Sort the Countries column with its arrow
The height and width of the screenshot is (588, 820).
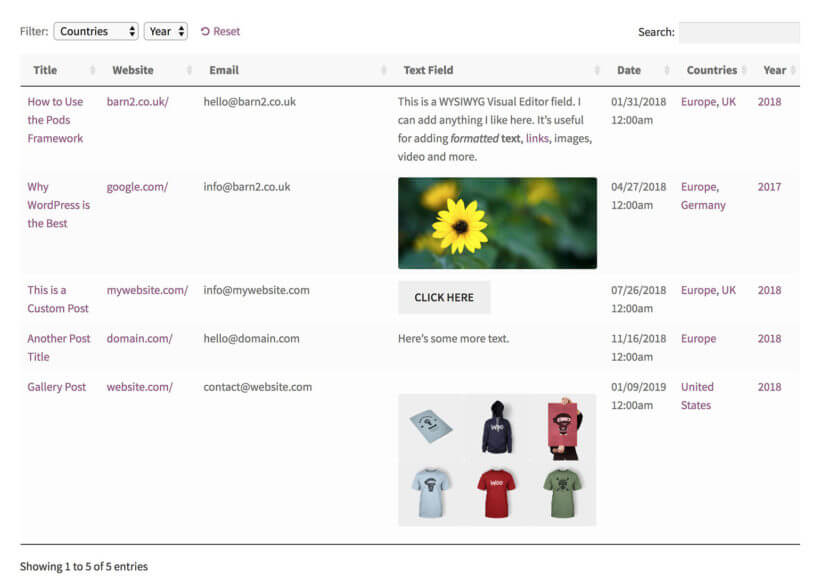746,70
